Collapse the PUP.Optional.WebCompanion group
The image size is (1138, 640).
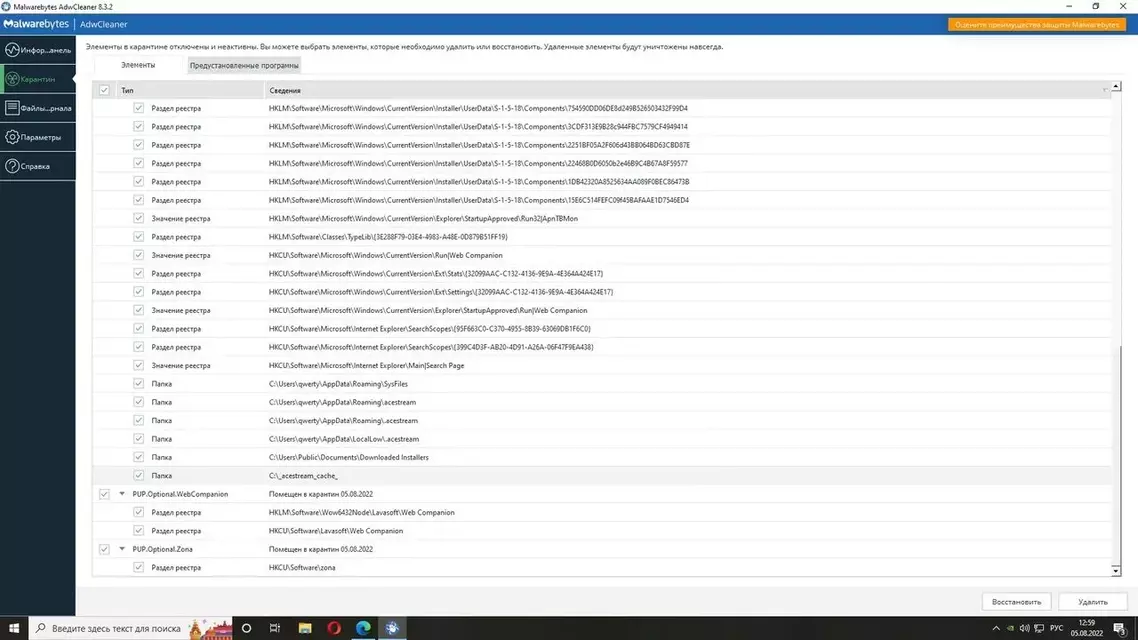click(x=122, y=494)
